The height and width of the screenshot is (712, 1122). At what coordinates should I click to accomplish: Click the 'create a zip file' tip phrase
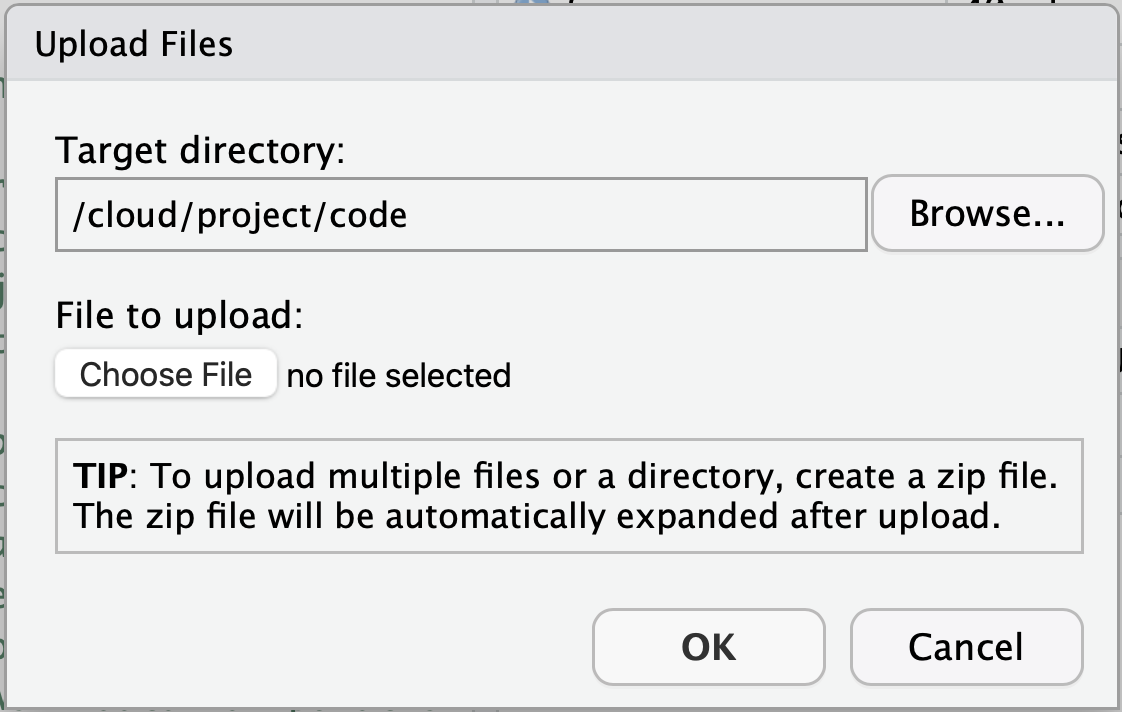pyautogui.click(x=926, y=477)
